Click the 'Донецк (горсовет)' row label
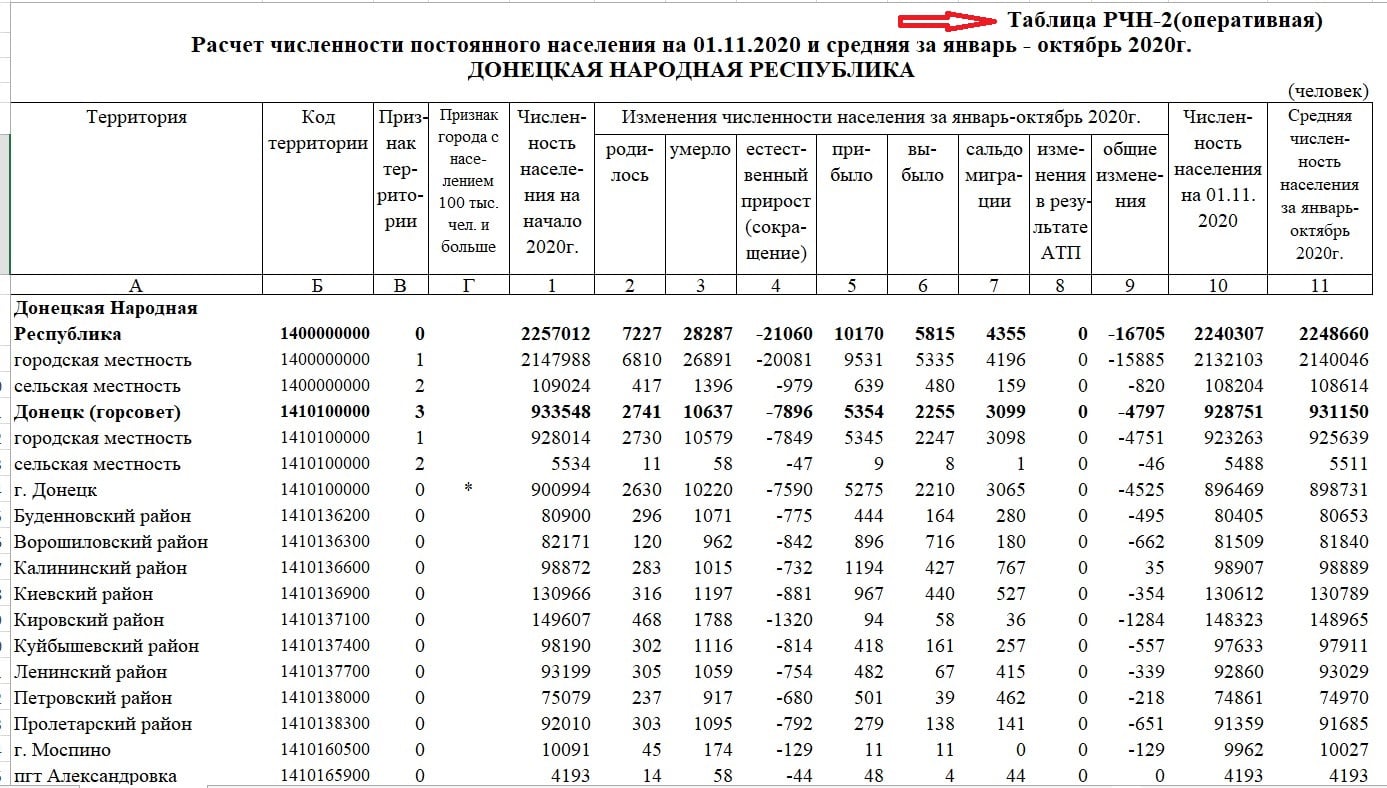This screenshot has height=788, width=1387. pos(97,412)
